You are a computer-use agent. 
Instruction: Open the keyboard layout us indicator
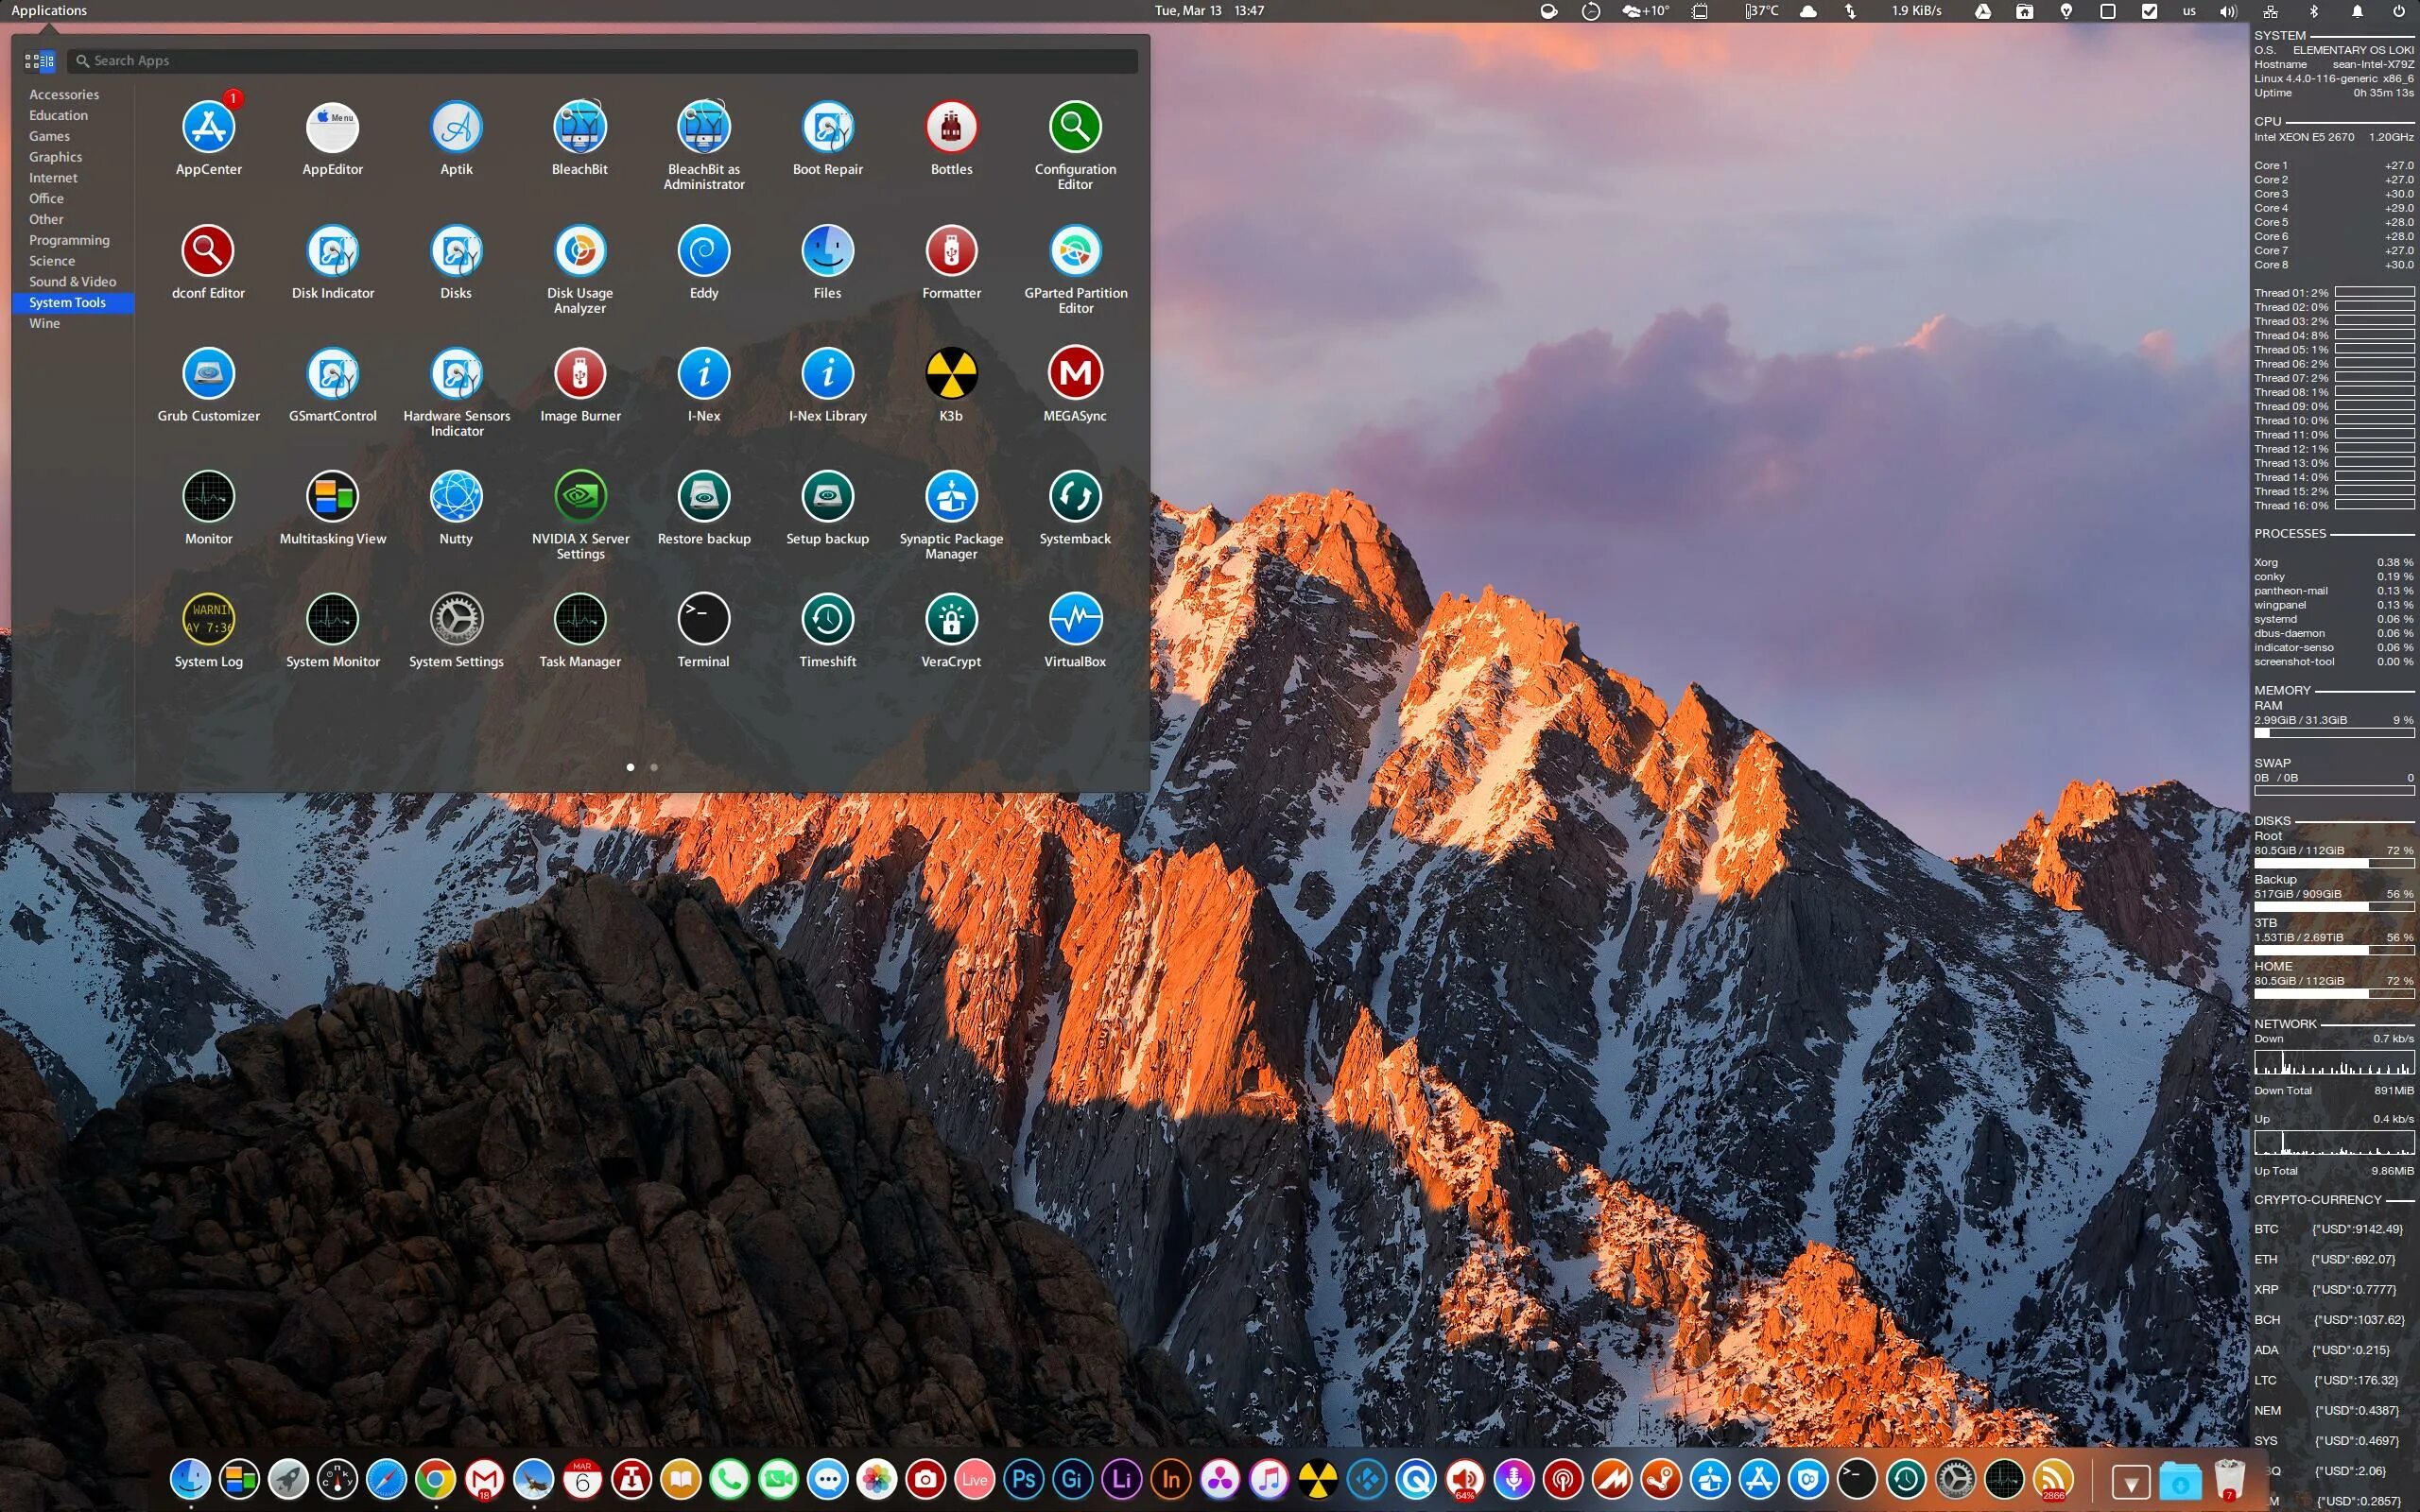[x=2189, y=11]
